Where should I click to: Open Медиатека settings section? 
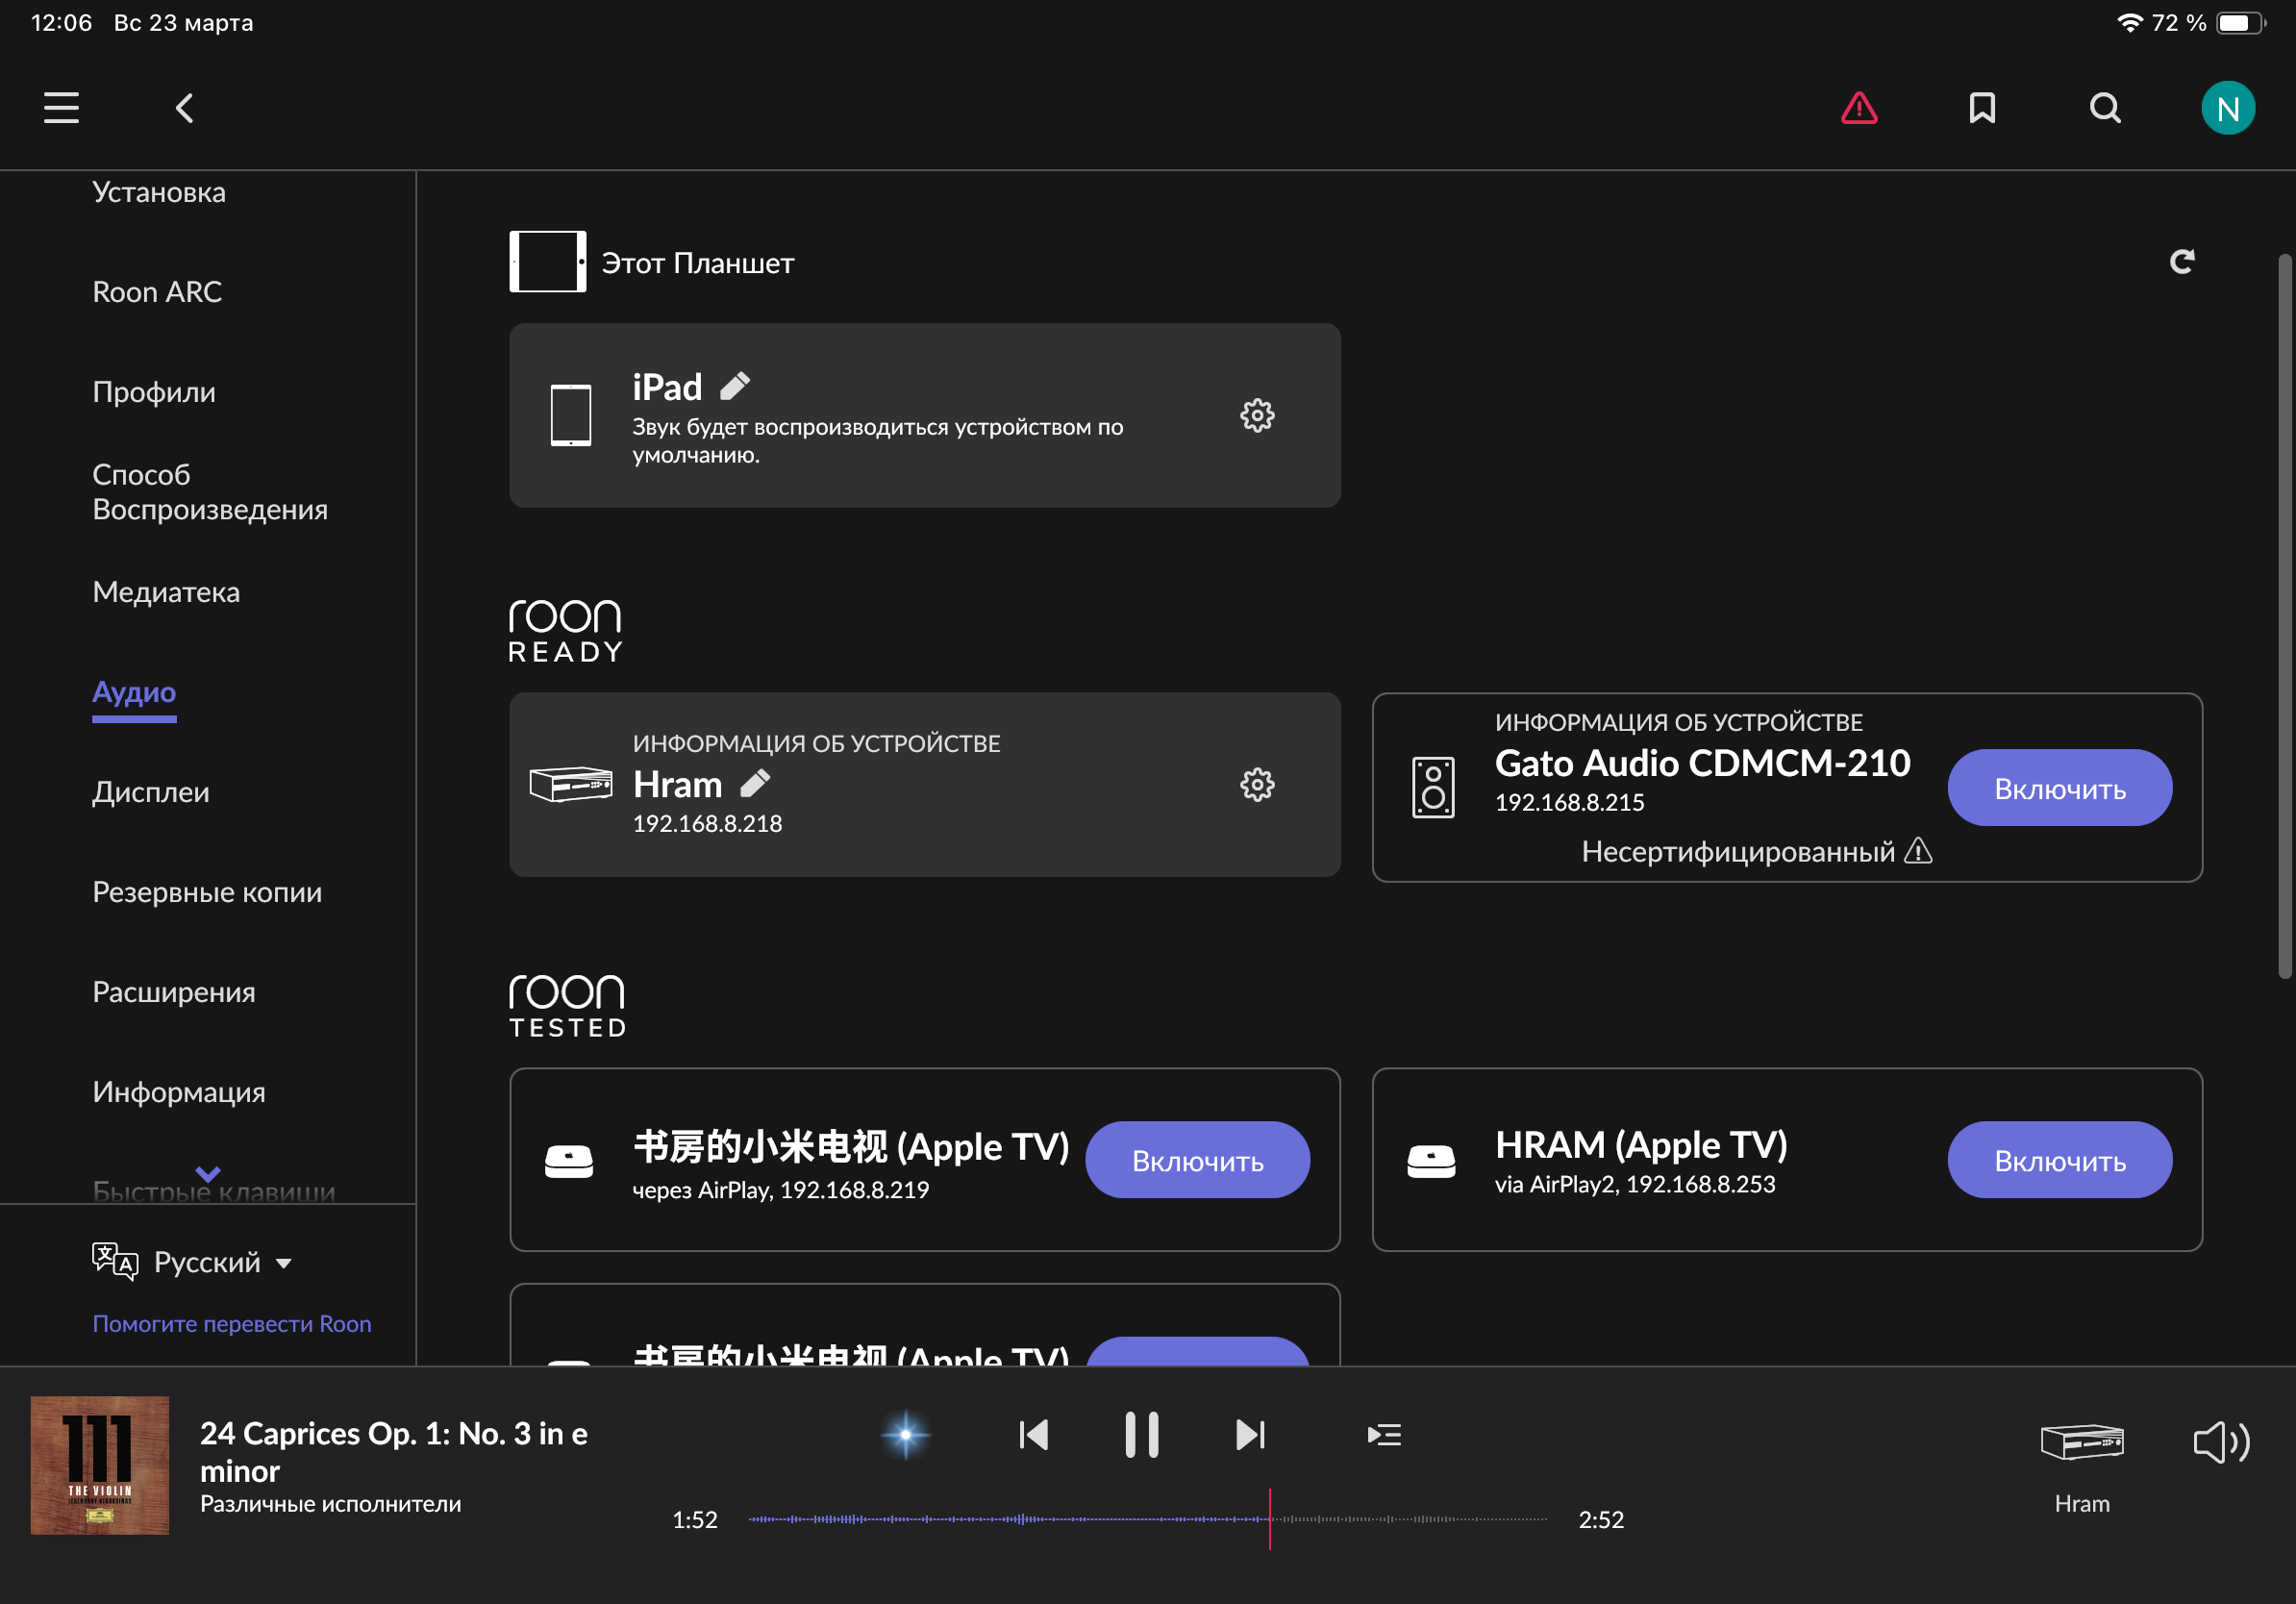(166, 592)
